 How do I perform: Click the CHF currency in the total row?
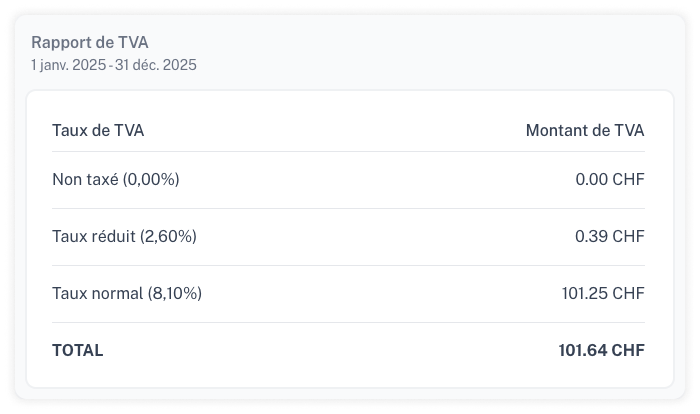tap(628, 351)
